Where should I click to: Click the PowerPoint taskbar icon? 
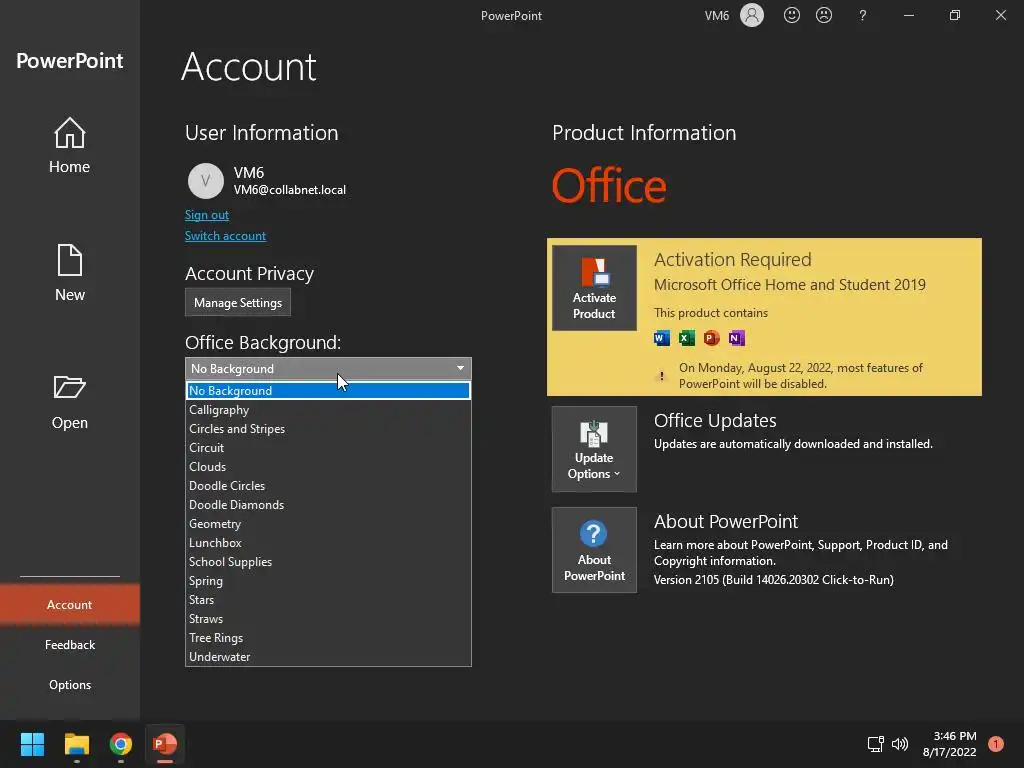pyautogui.click(x=165, y=744)
